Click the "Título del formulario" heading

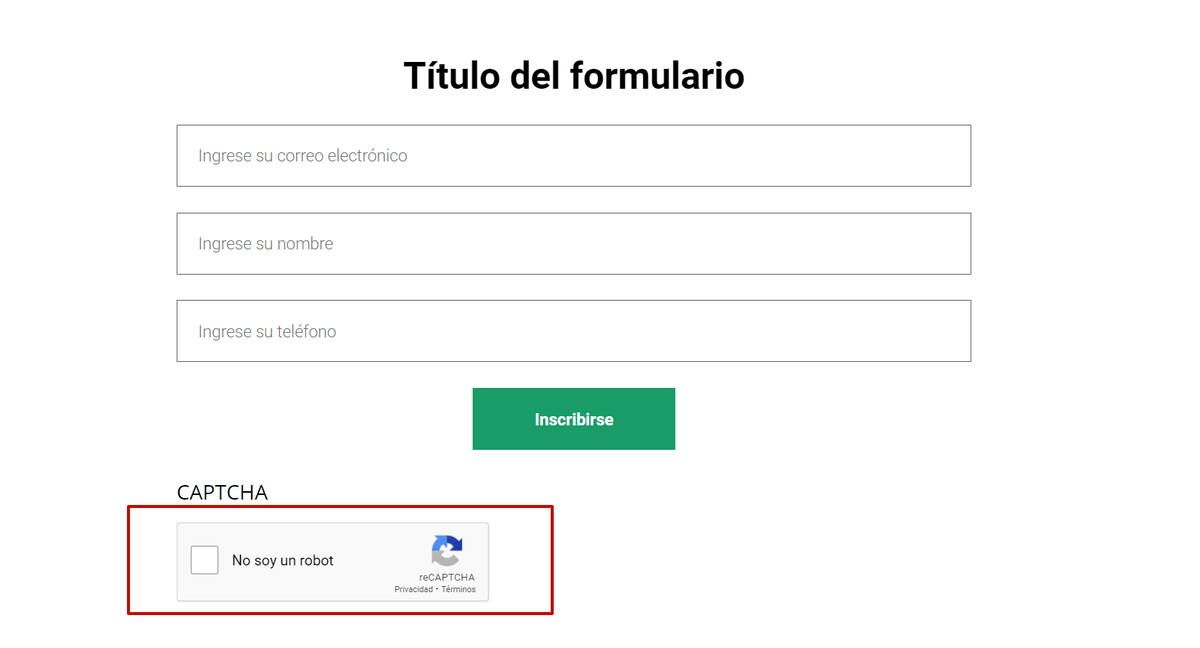click(x=574, y=76)
